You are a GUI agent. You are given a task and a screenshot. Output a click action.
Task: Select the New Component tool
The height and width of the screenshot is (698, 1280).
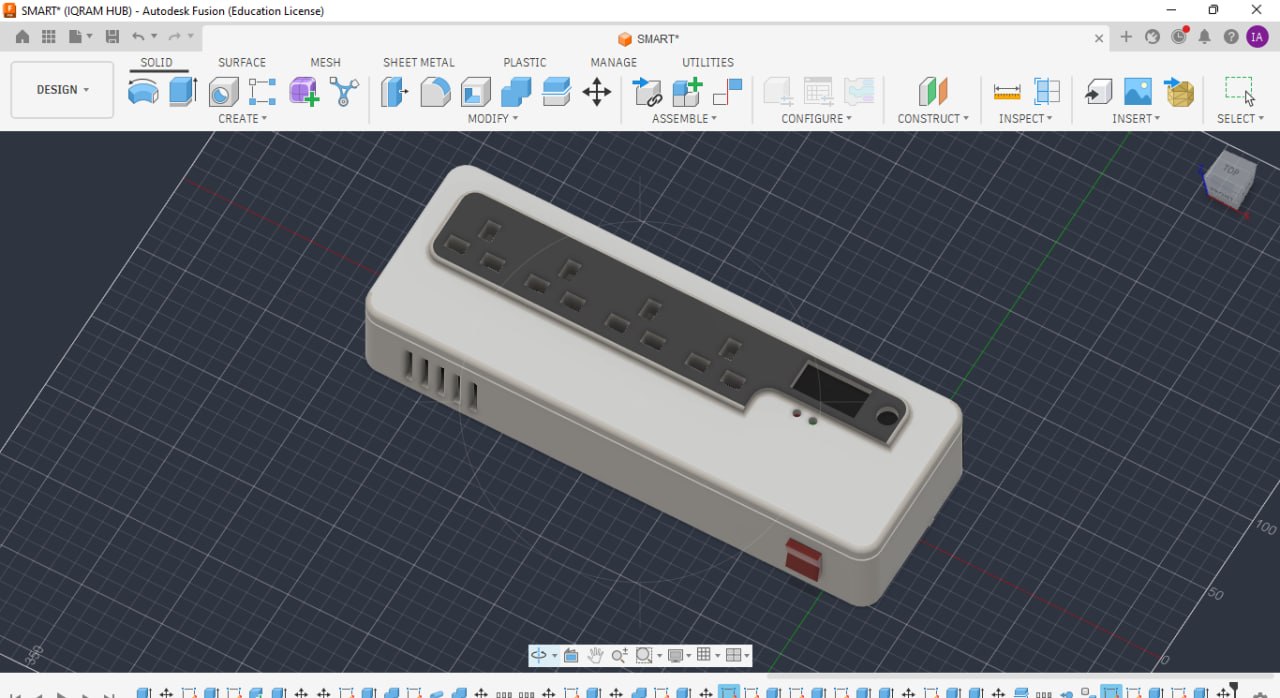click(688, 92)
